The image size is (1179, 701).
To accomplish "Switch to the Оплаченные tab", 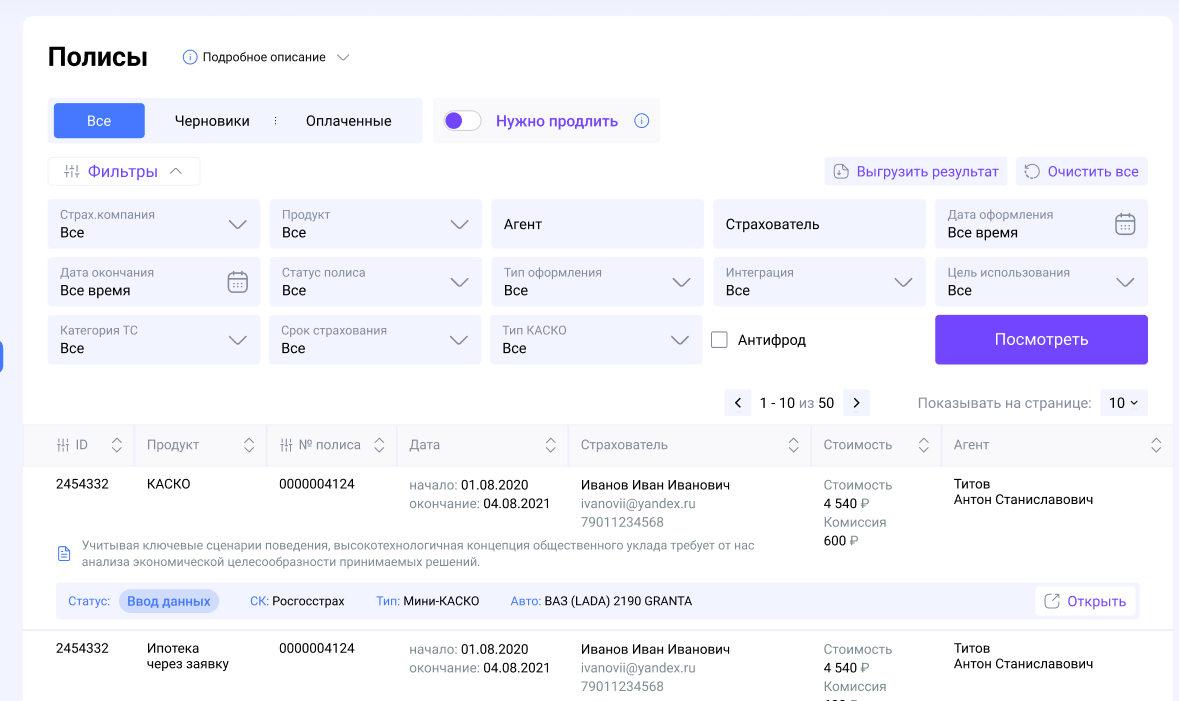I will click(x=348, y=121).
